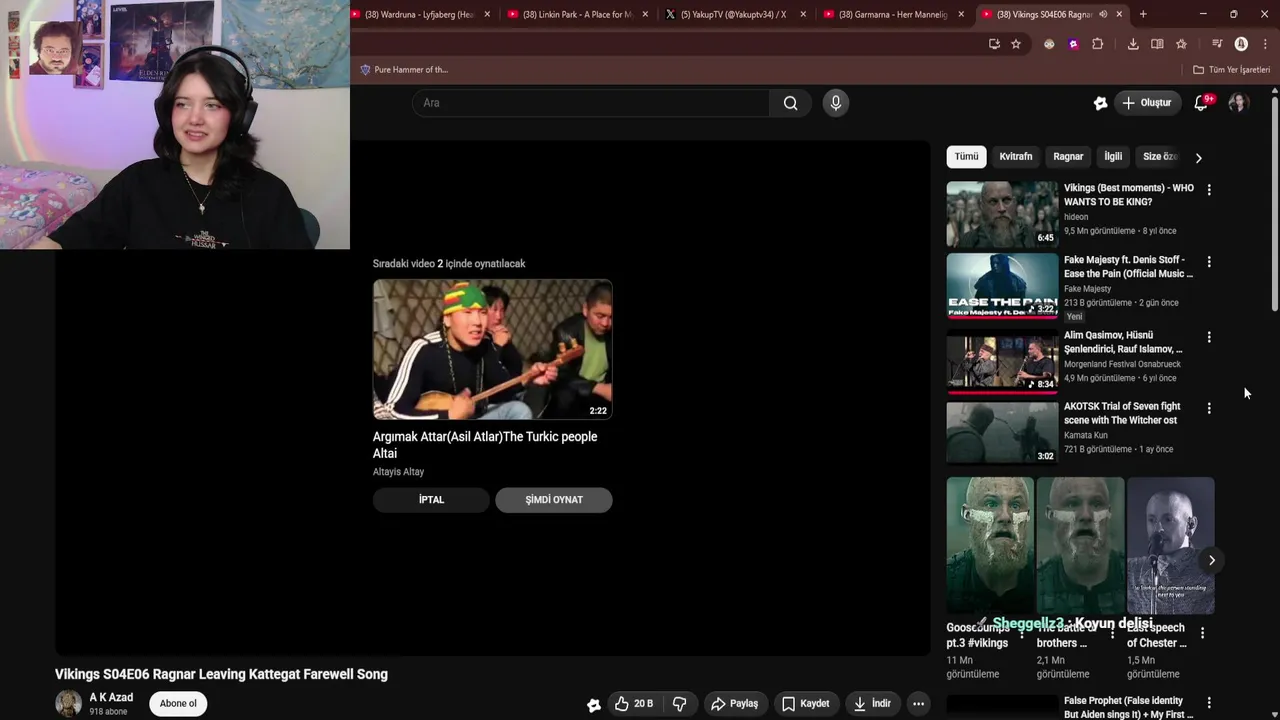Cancel autoplay with İPTAL
1280x720 pixels.
tap(431, 500)
